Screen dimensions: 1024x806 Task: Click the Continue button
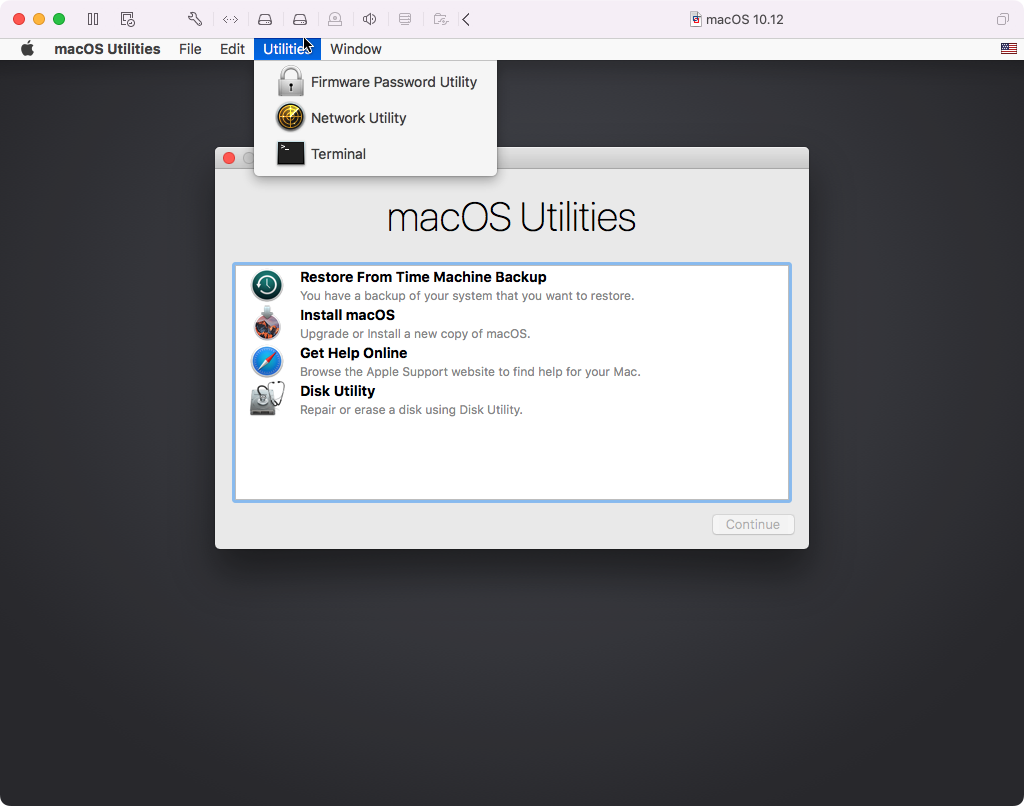click(753, 524)
